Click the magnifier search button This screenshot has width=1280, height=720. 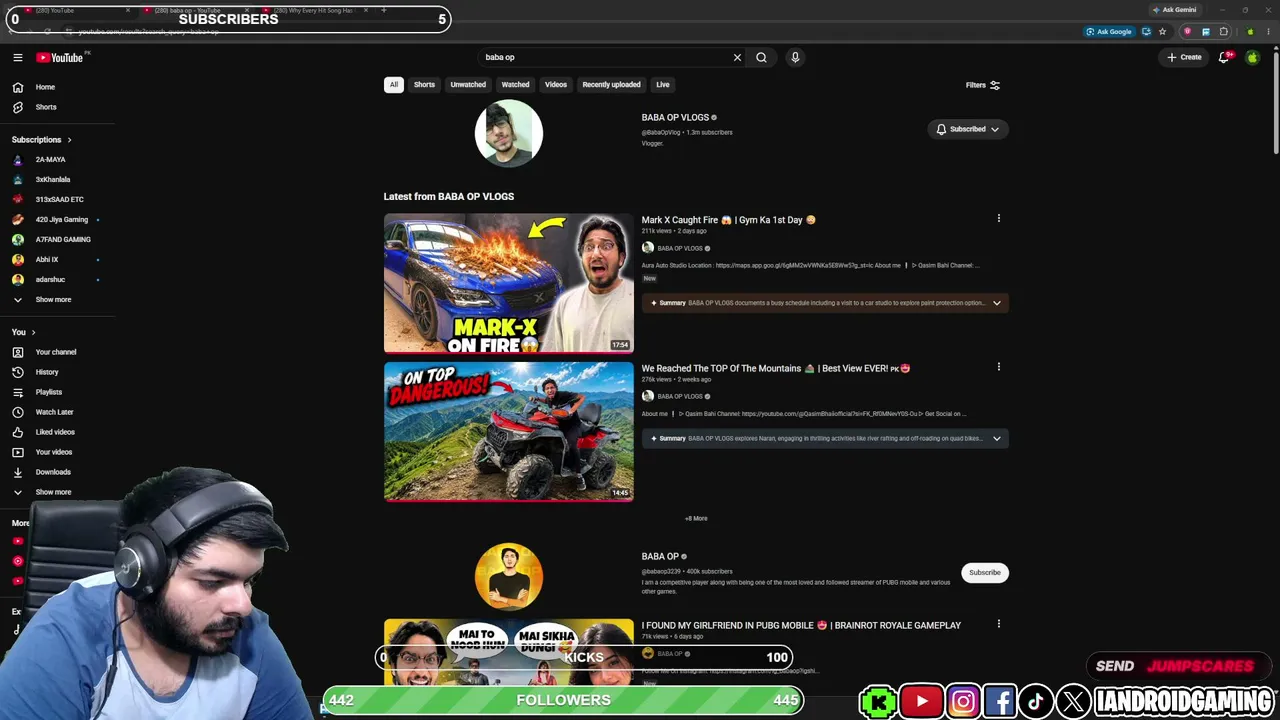pyautogui.click(x=761, y=57)
